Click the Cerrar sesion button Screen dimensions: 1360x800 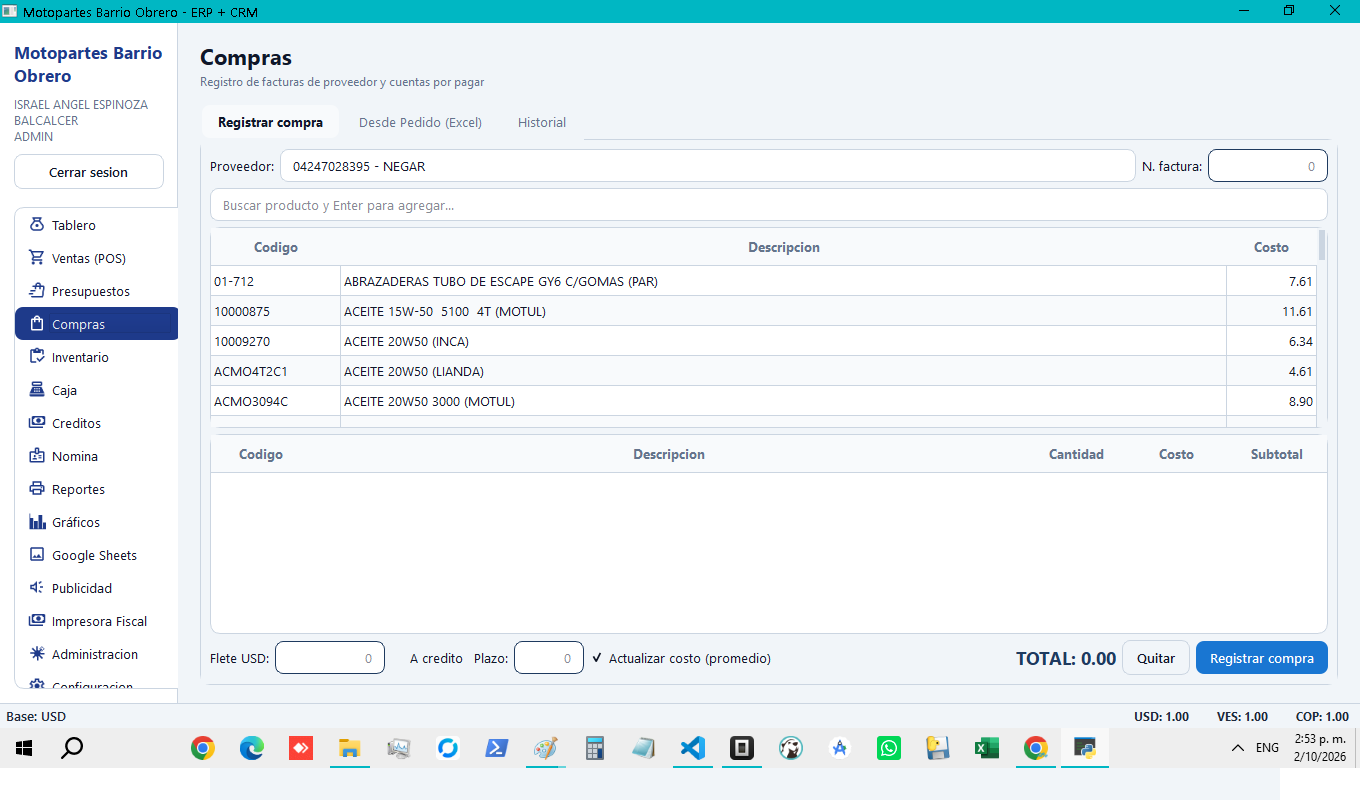[89, 172]
